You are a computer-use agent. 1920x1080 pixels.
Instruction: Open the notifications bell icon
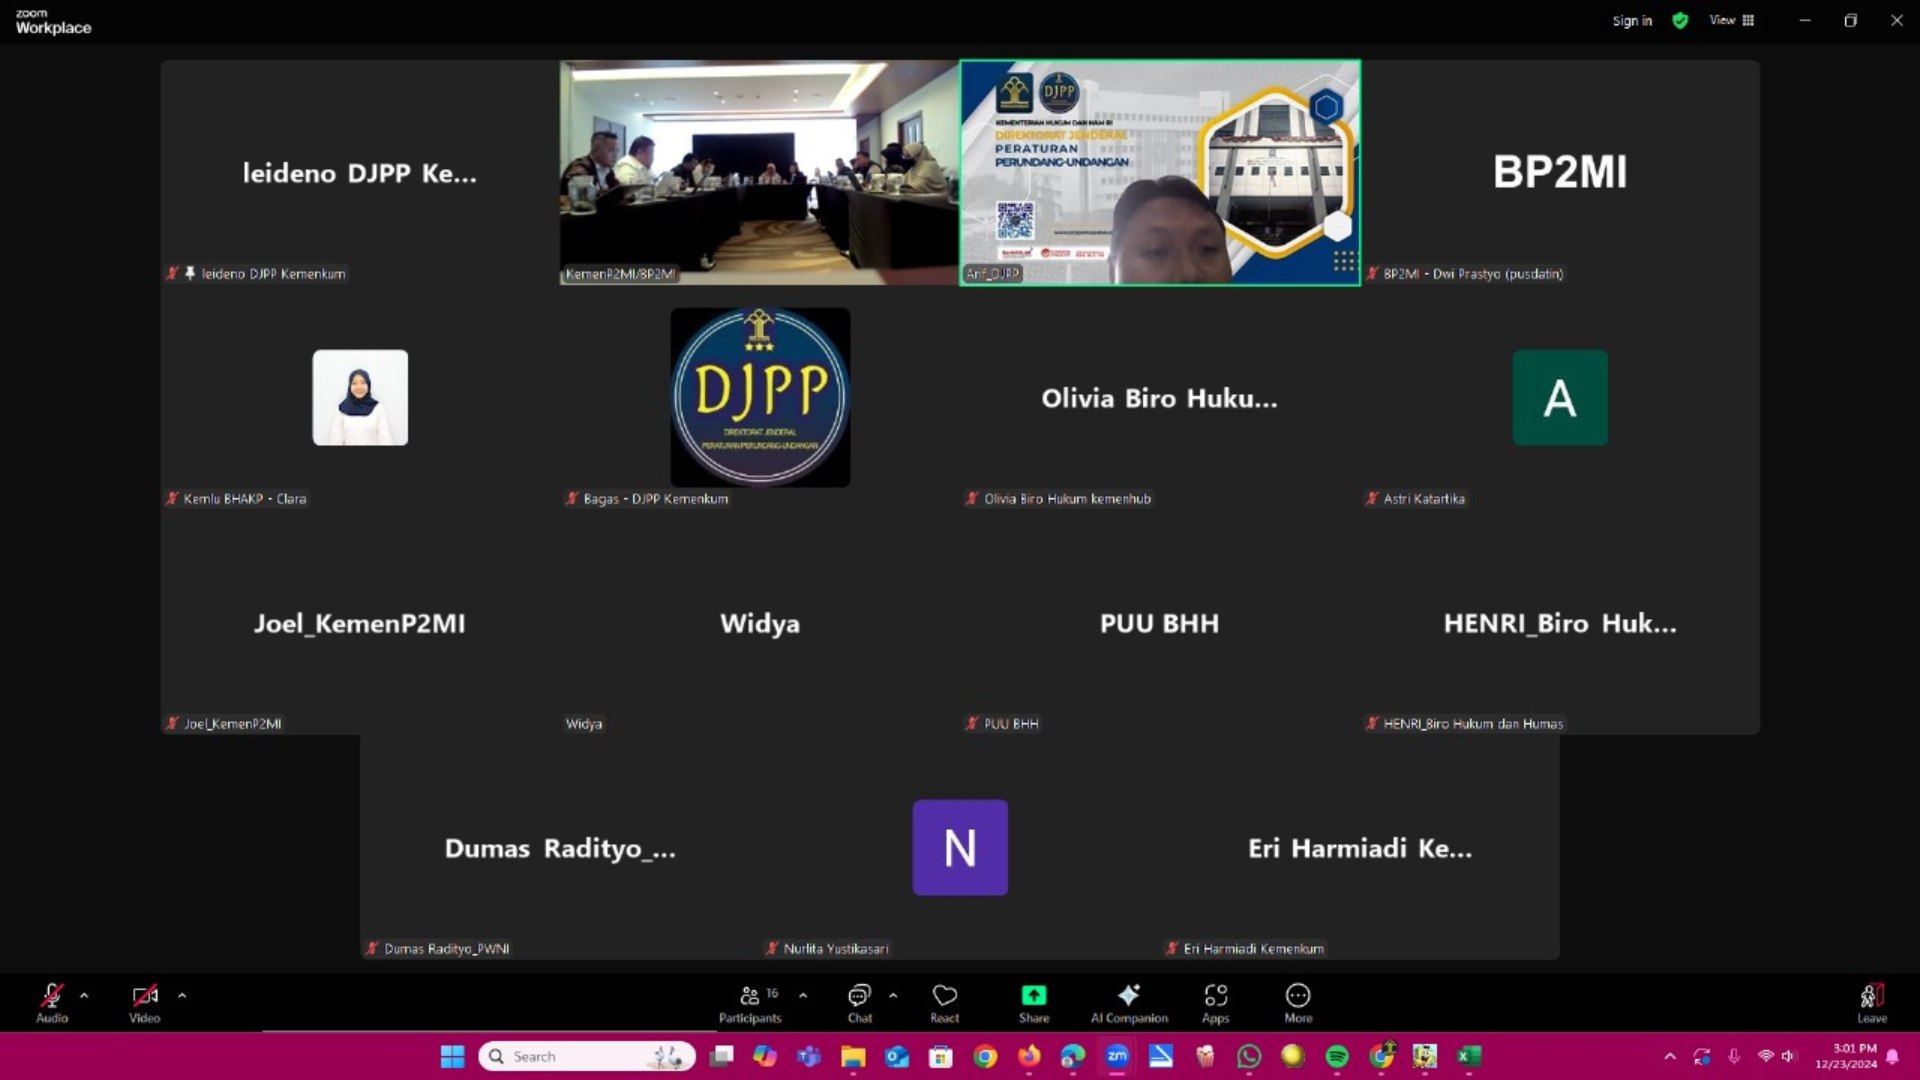(1892, 1056)
